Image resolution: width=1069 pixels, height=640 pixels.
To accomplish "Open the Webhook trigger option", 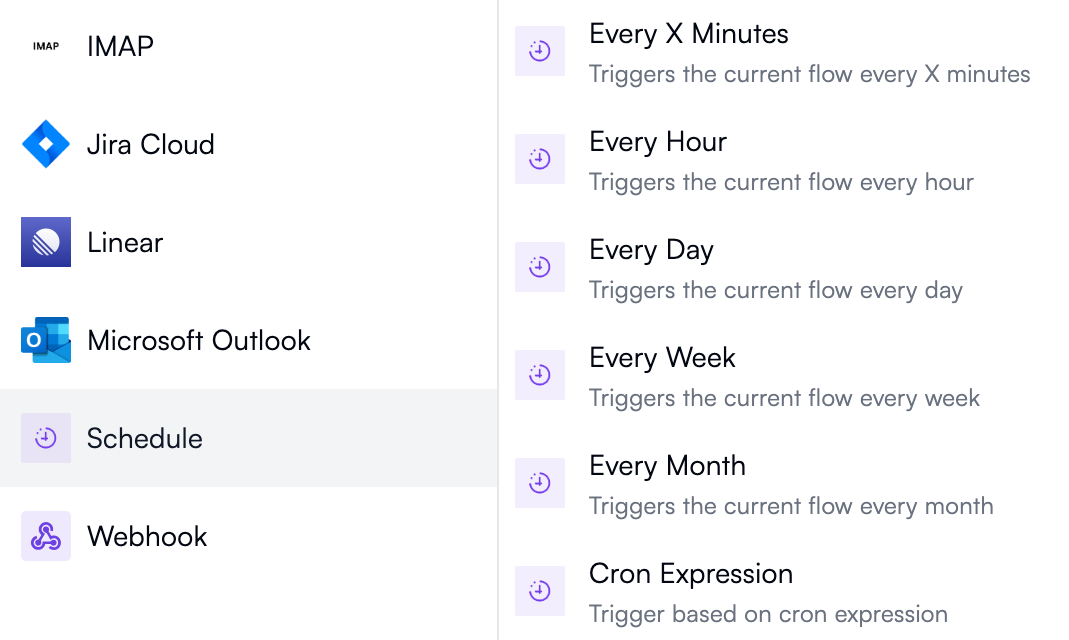I will coord(147,536).
